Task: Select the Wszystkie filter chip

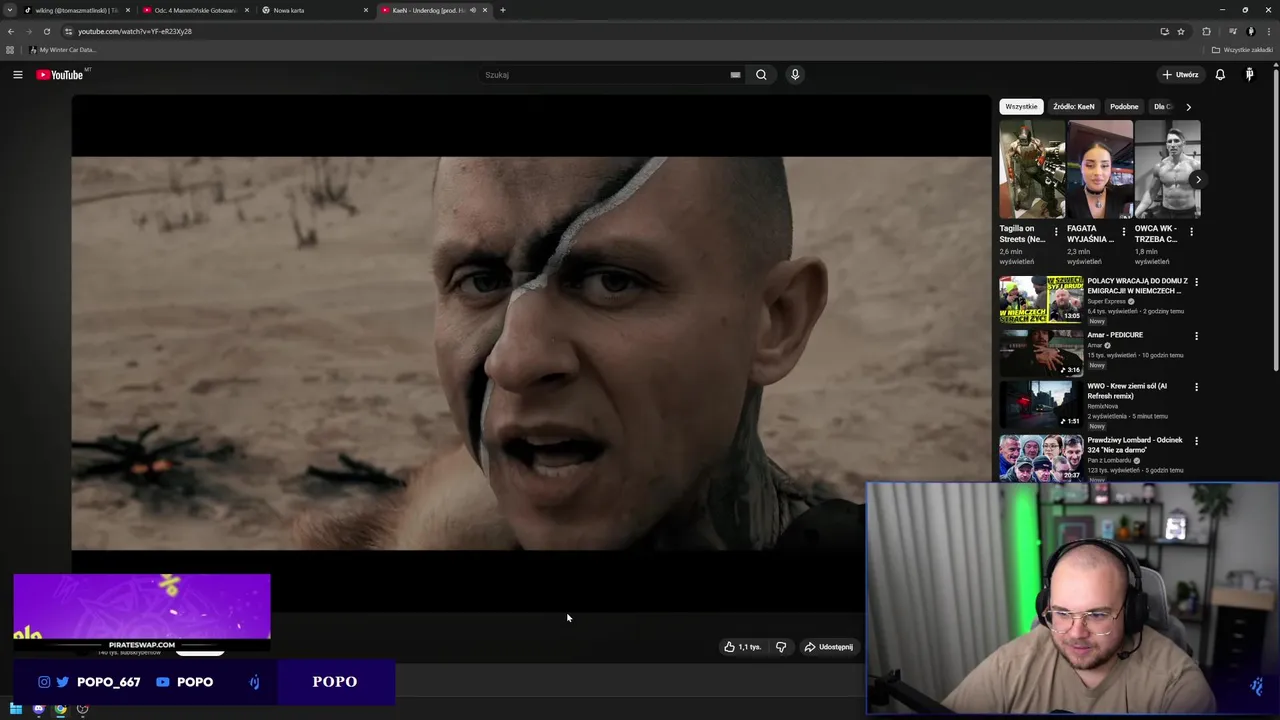Action: (1021, 107)
